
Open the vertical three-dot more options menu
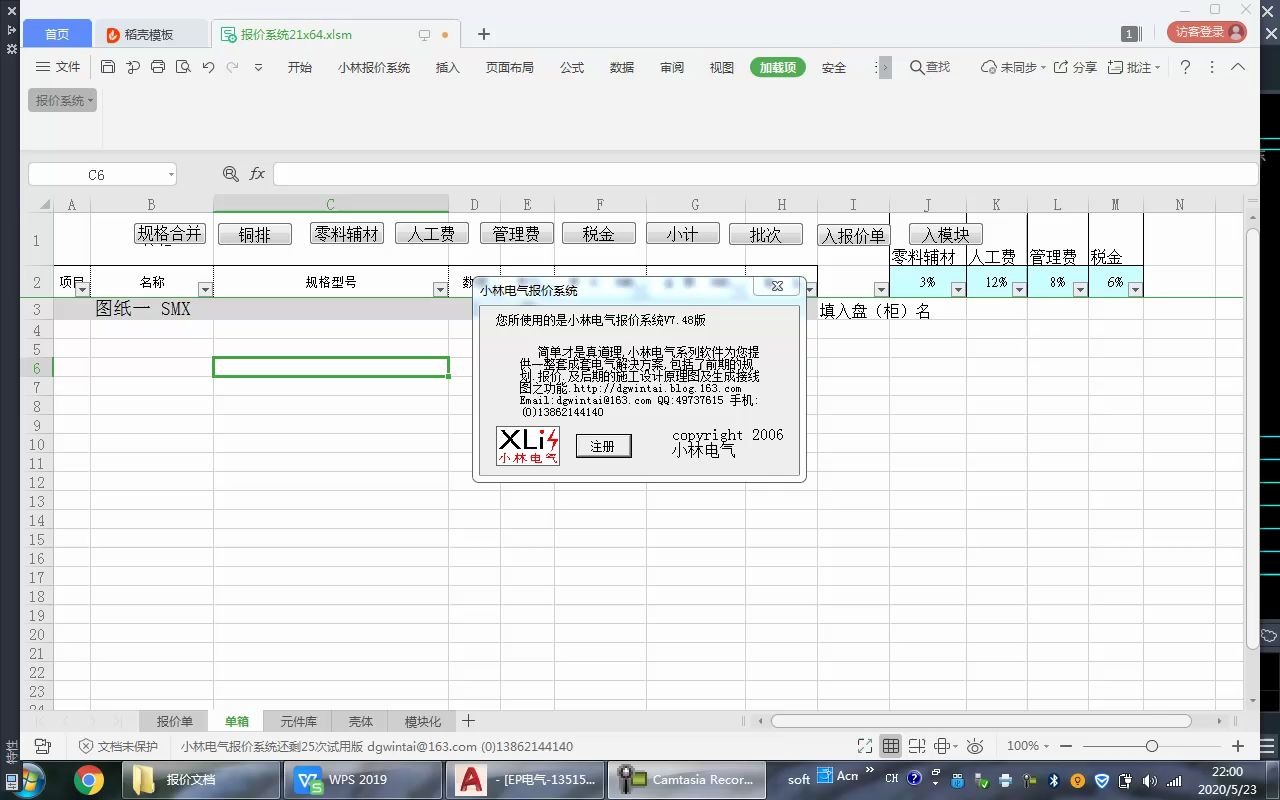click(x=1212, y=67)
